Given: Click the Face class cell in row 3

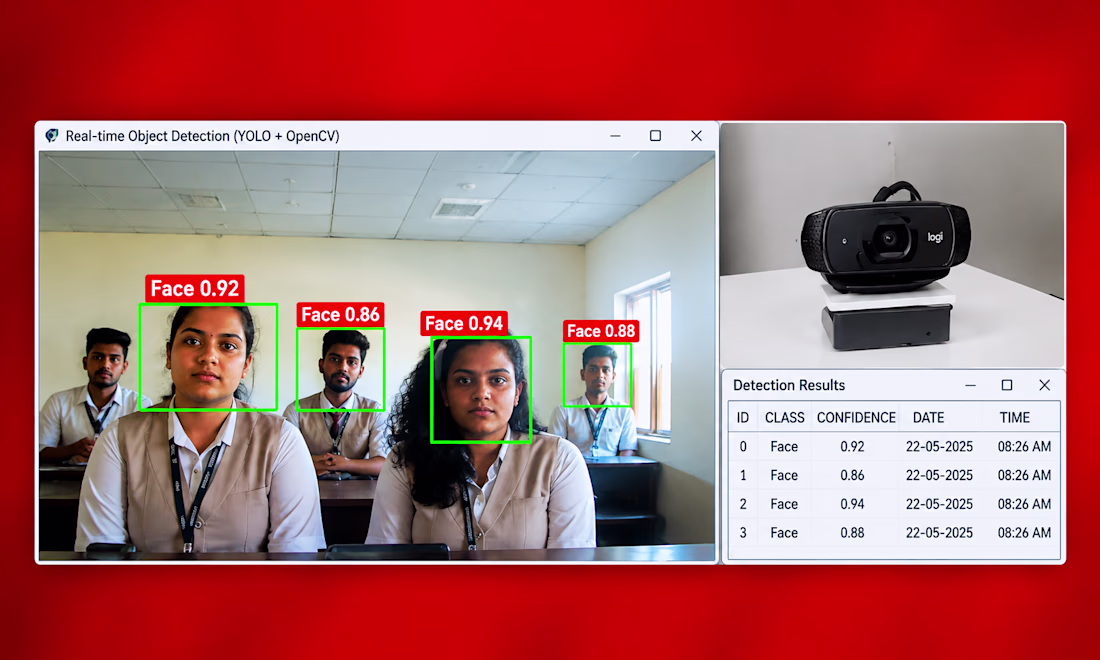Looking at the screenshot, I should point(784,533).
